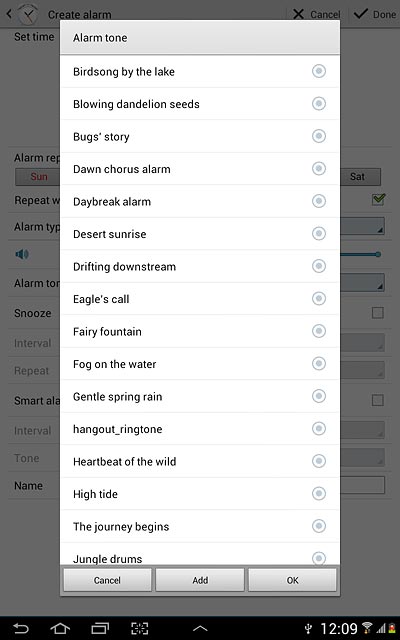Select the Birdsong by the lake radio button
Viewport: 400px width, 640px height.
tap(319, 71)
